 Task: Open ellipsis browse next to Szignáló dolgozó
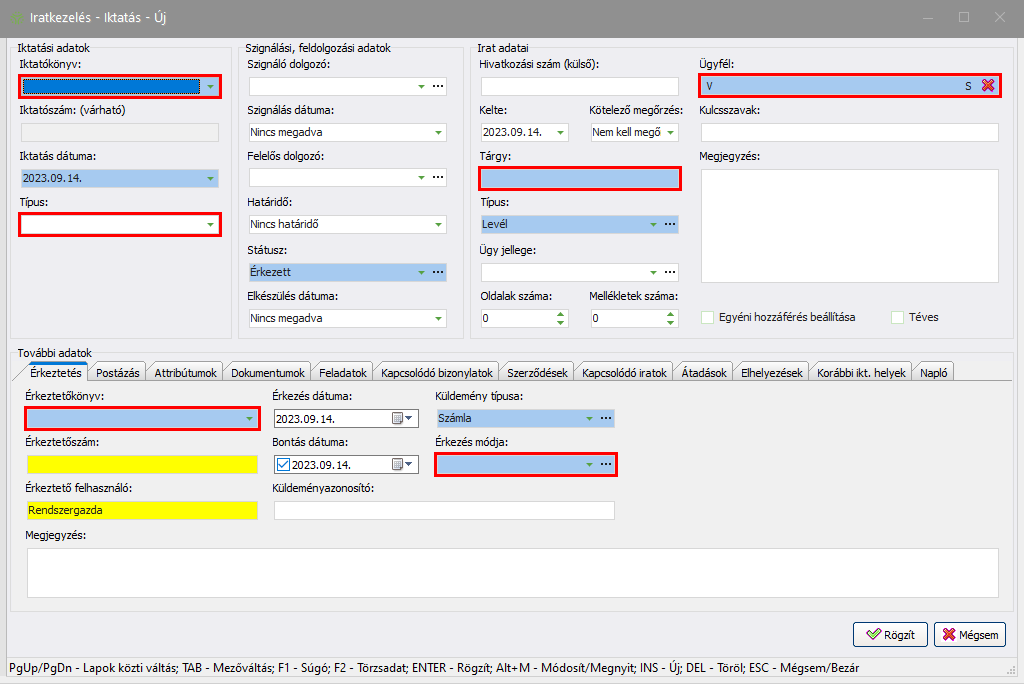(x=438, y=87)
